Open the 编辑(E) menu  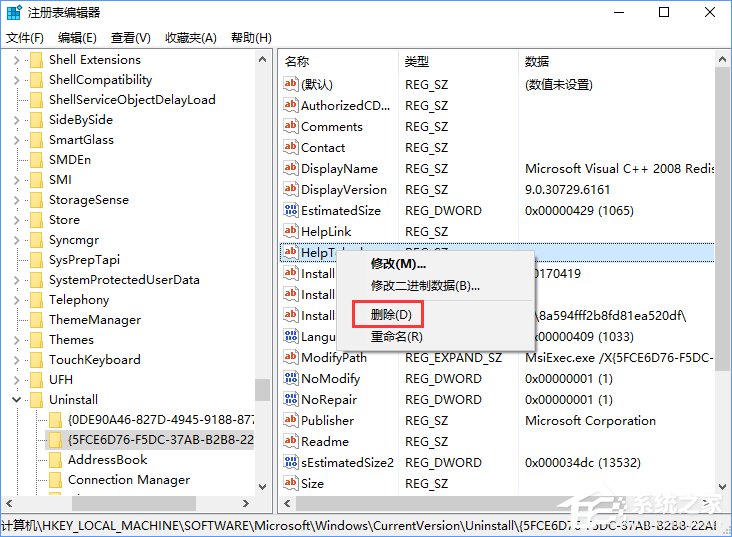coord(77,37)
